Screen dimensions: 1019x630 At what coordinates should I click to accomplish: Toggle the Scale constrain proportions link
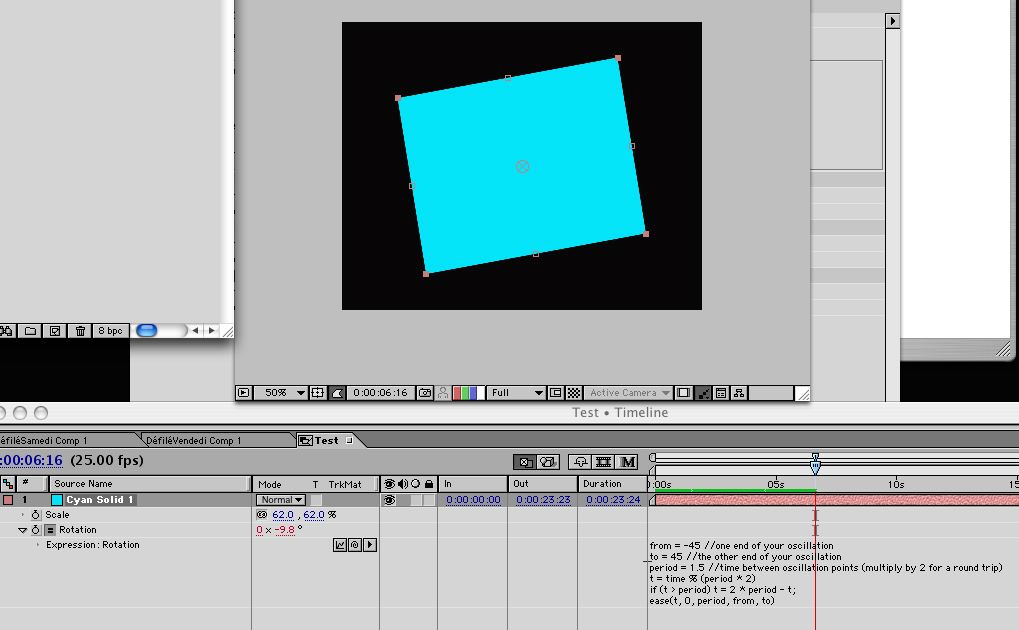262,514
